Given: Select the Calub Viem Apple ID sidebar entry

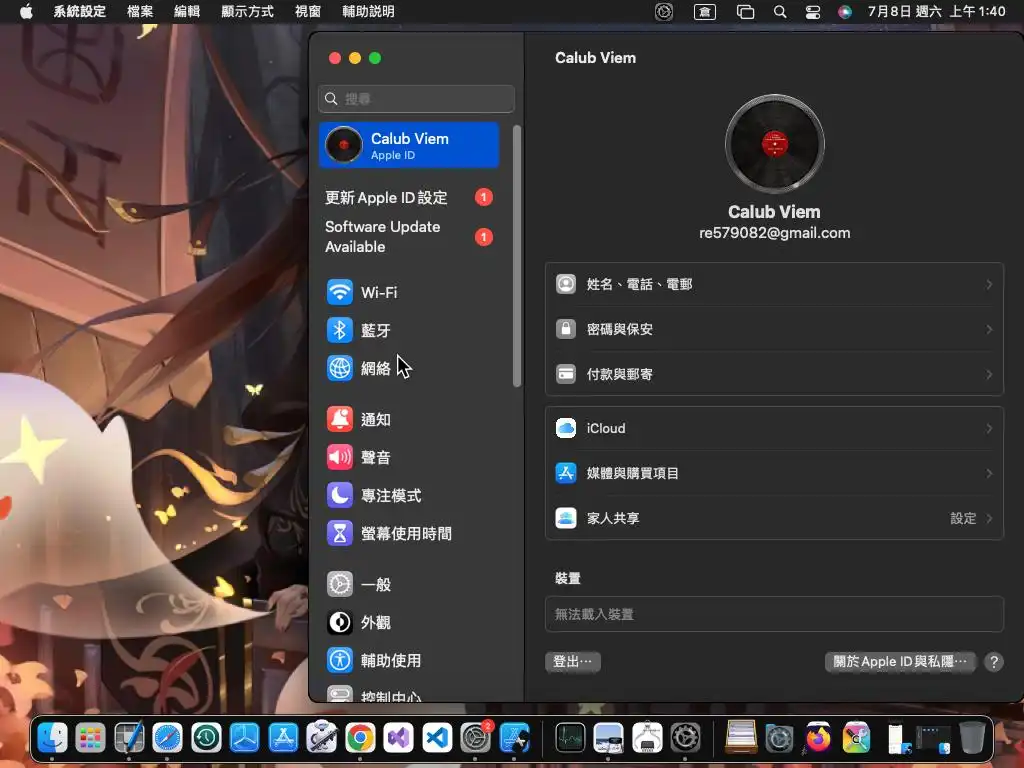Looking at the screenshot, I should coord(409,145).
